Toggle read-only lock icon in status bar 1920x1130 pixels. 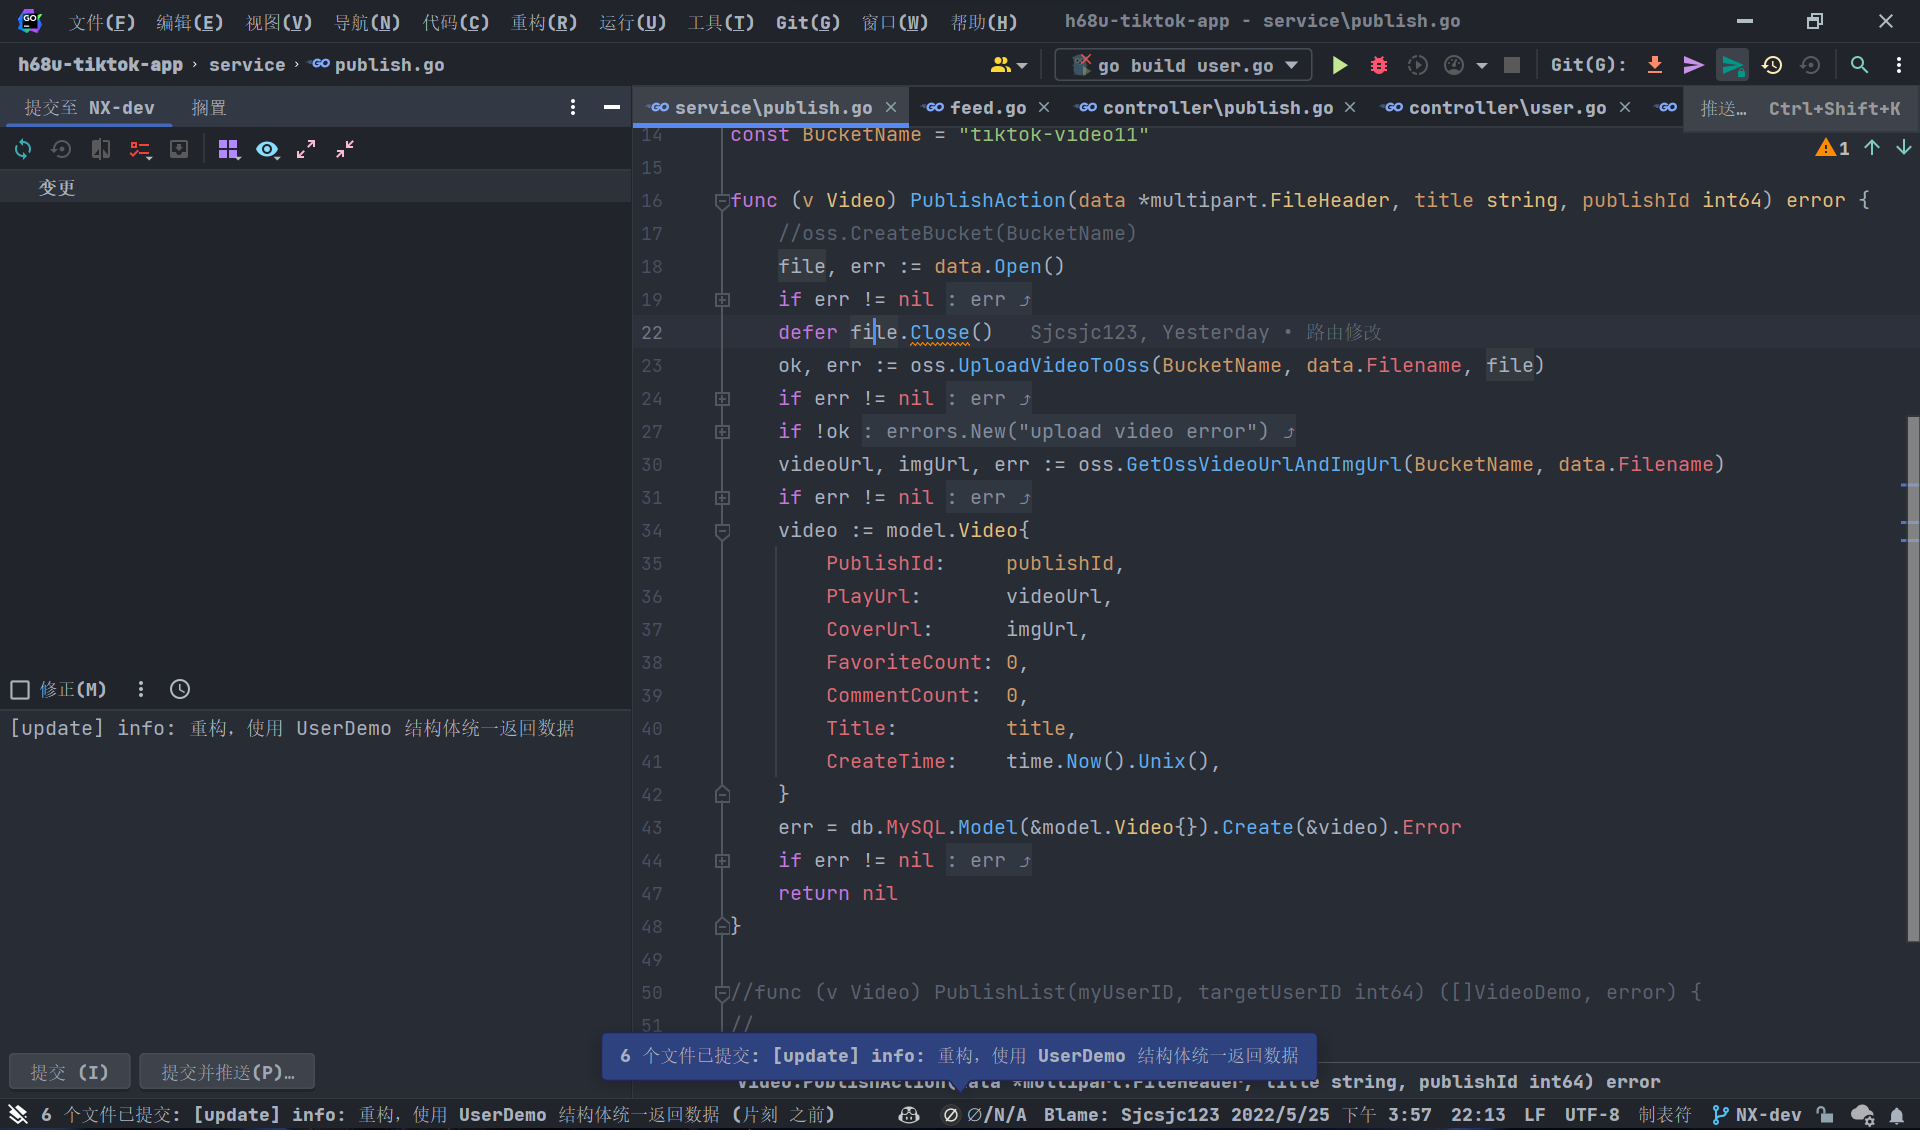coord(1825,1114)
